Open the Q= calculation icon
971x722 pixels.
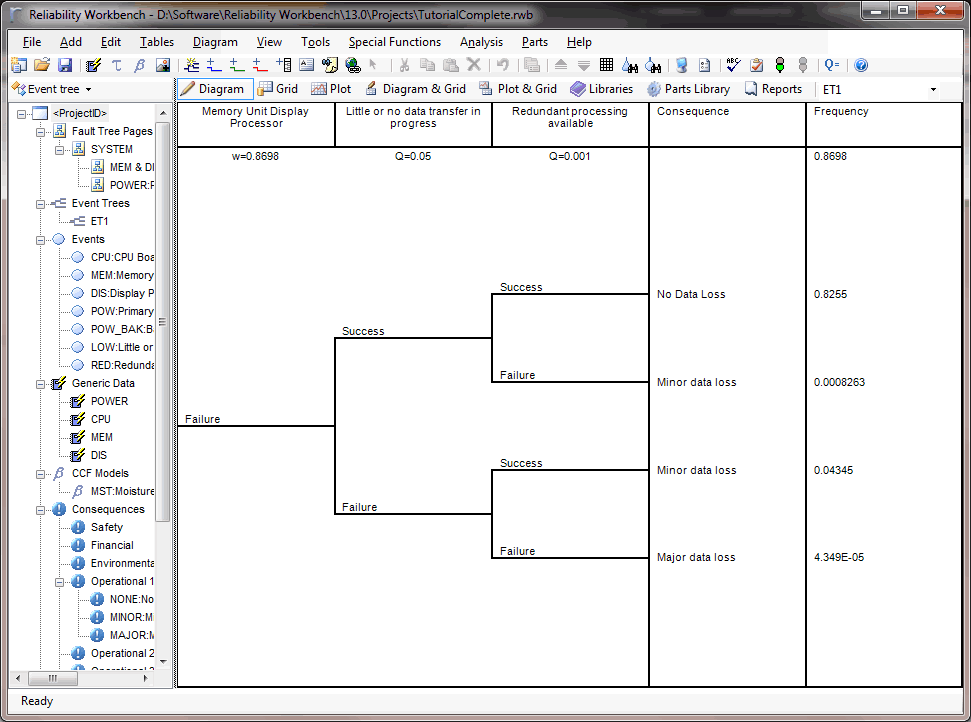pyautogui.click(x=832, y=65)
